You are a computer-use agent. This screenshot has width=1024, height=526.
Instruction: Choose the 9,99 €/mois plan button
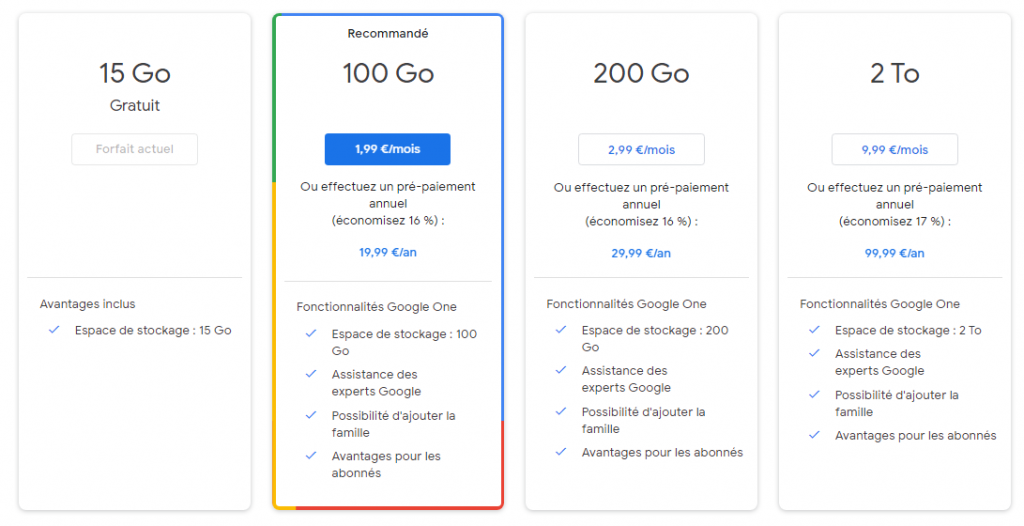pos(894,150)
